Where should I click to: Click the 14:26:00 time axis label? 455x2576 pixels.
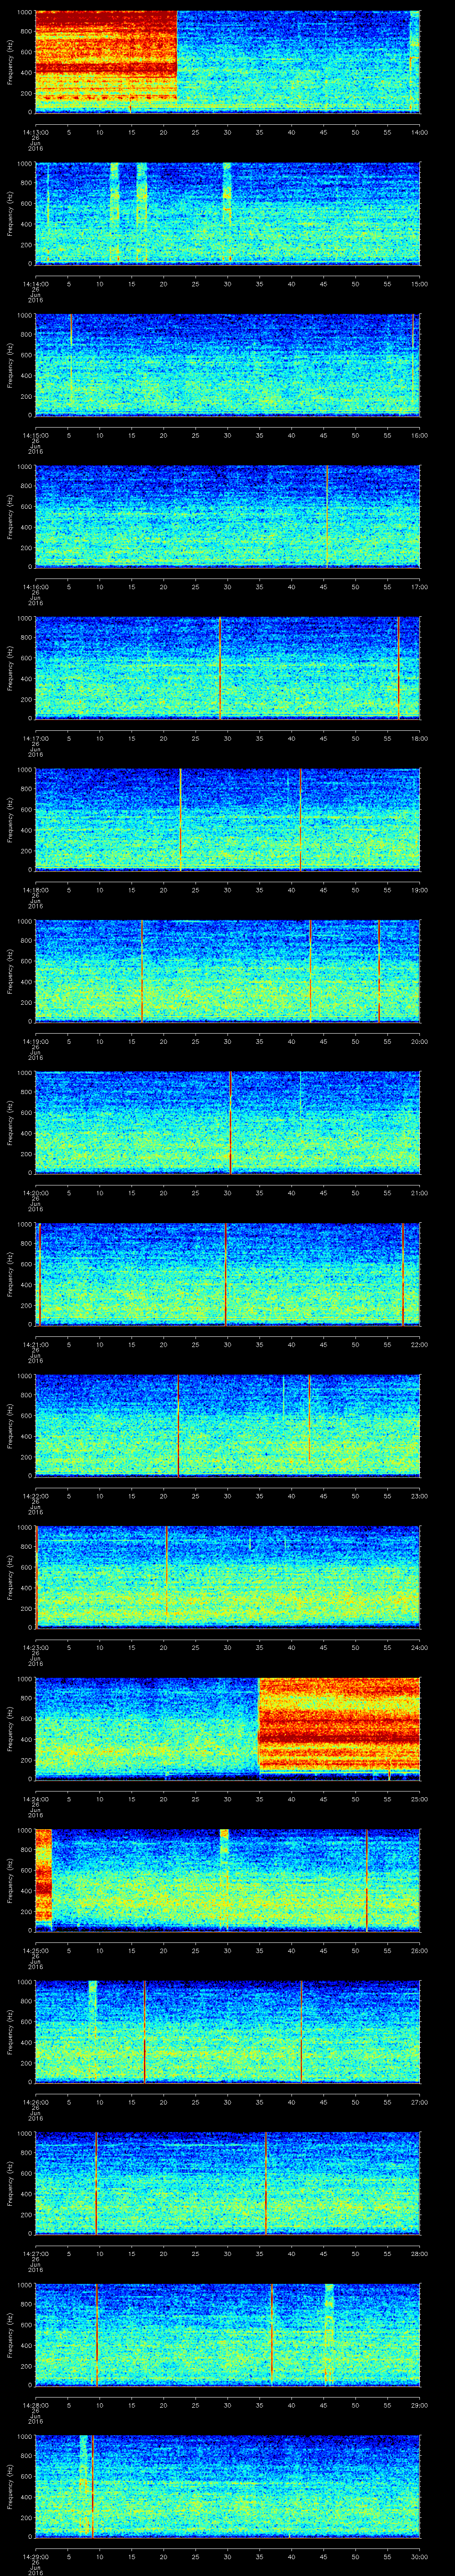35,2102
